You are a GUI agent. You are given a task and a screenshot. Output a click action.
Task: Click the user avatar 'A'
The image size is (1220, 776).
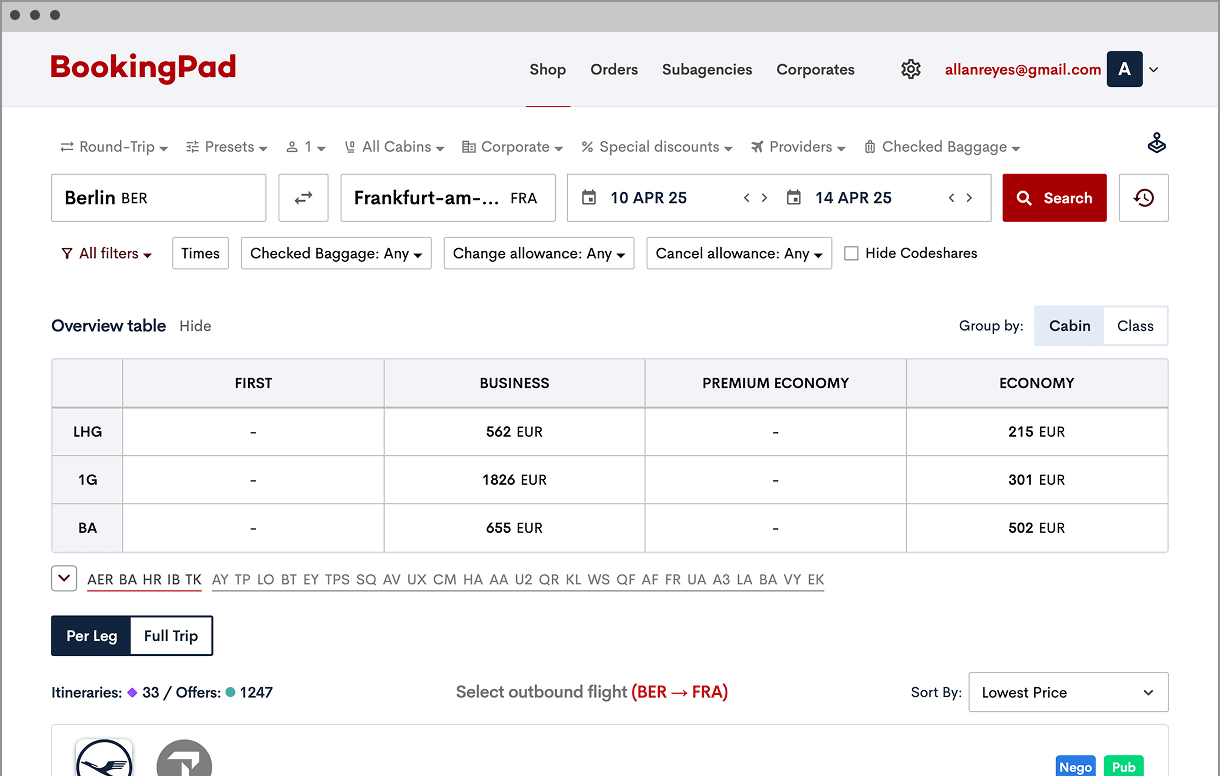[x=1125, y=69]
